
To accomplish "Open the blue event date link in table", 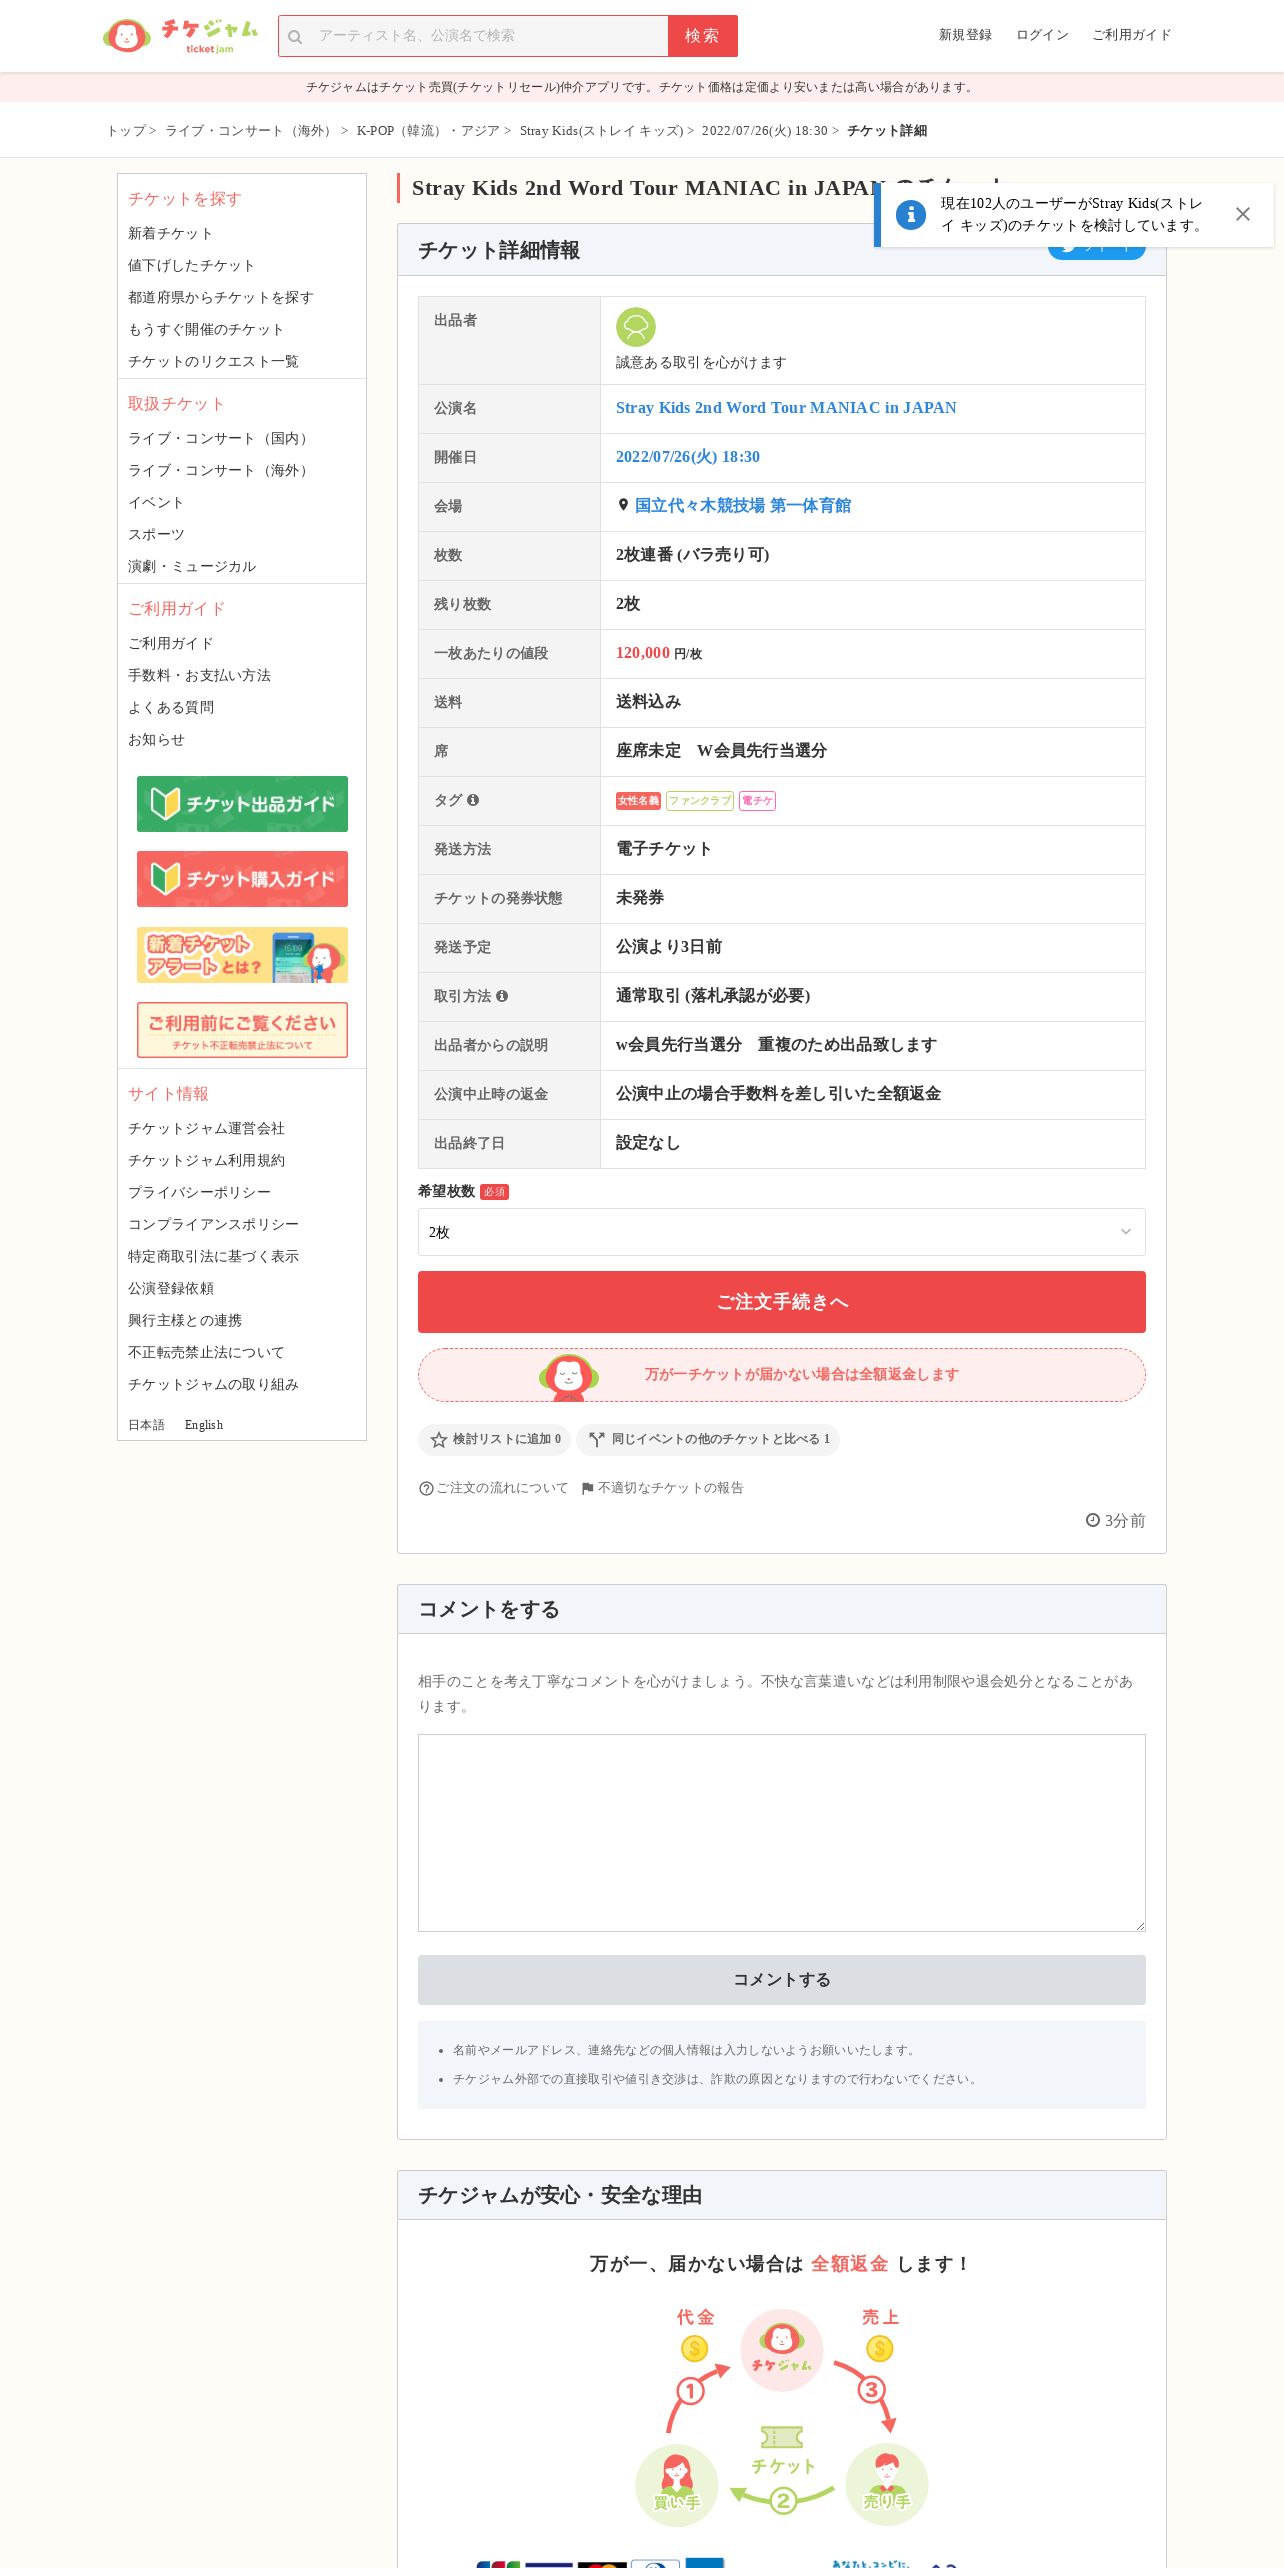I will tap(688, 457).
